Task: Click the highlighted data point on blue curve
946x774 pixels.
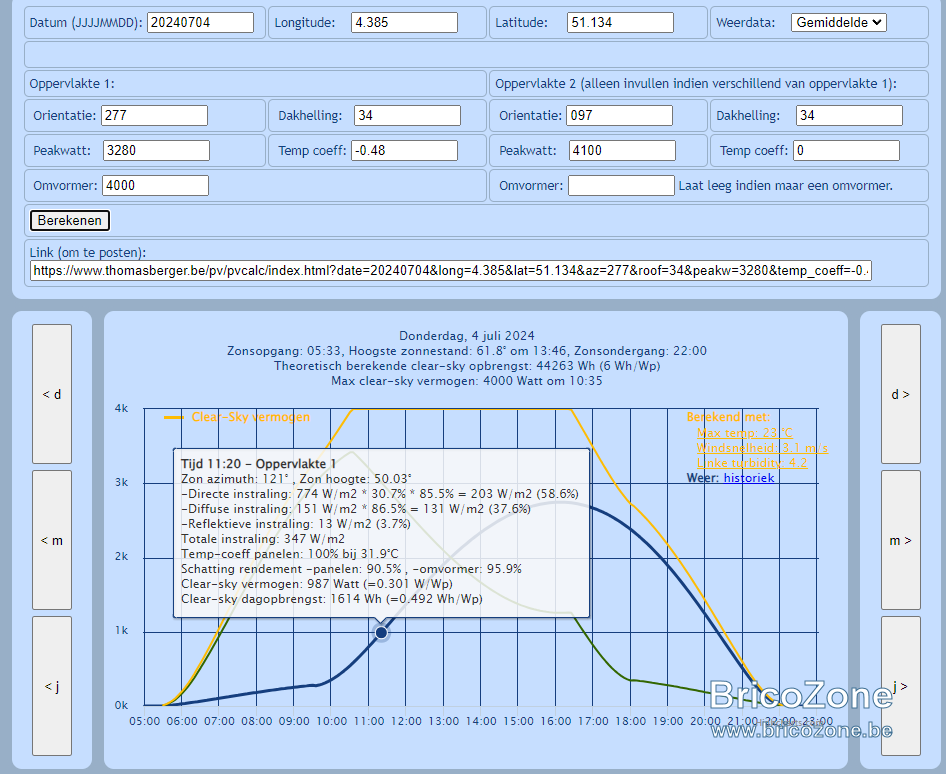Action: (381, 632)
